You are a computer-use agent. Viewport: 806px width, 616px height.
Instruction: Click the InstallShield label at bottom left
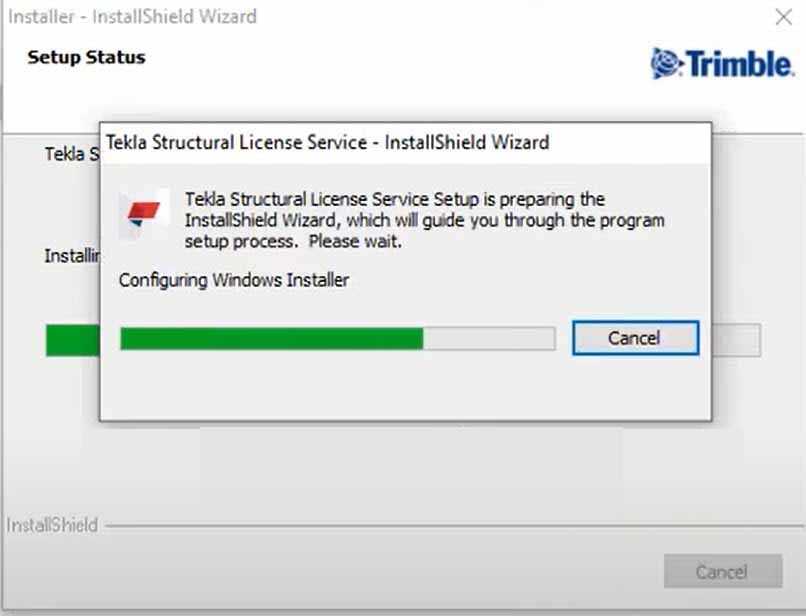coord(52,525)
